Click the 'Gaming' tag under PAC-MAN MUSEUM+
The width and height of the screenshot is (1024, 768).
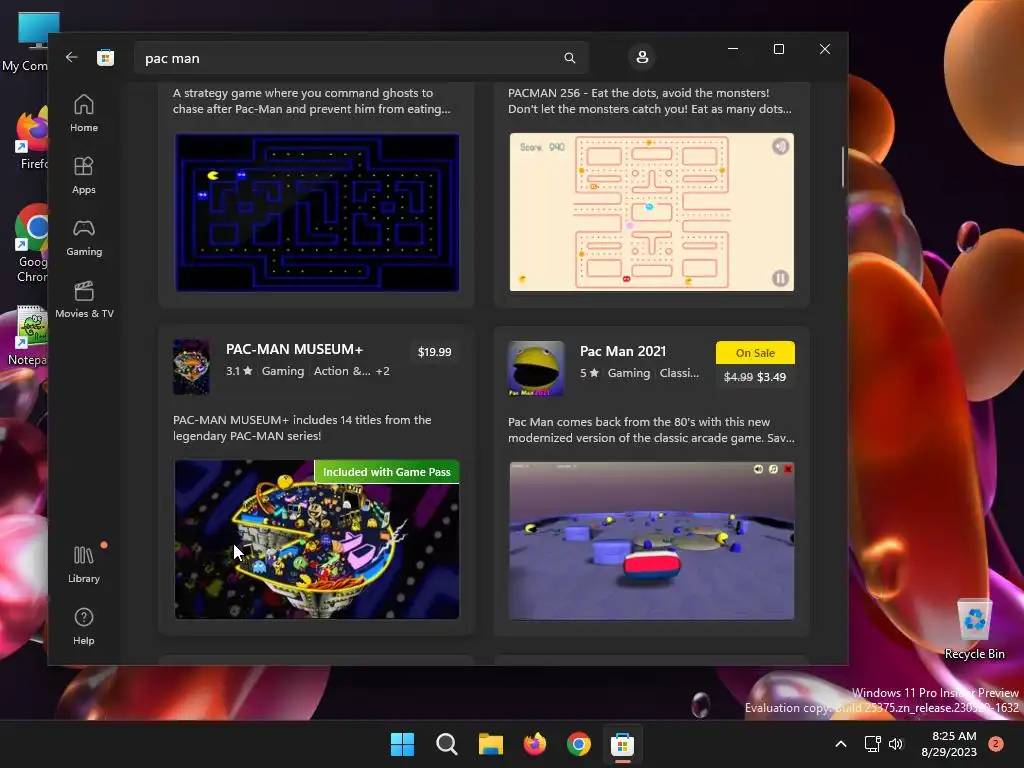[x=283, y=371]
